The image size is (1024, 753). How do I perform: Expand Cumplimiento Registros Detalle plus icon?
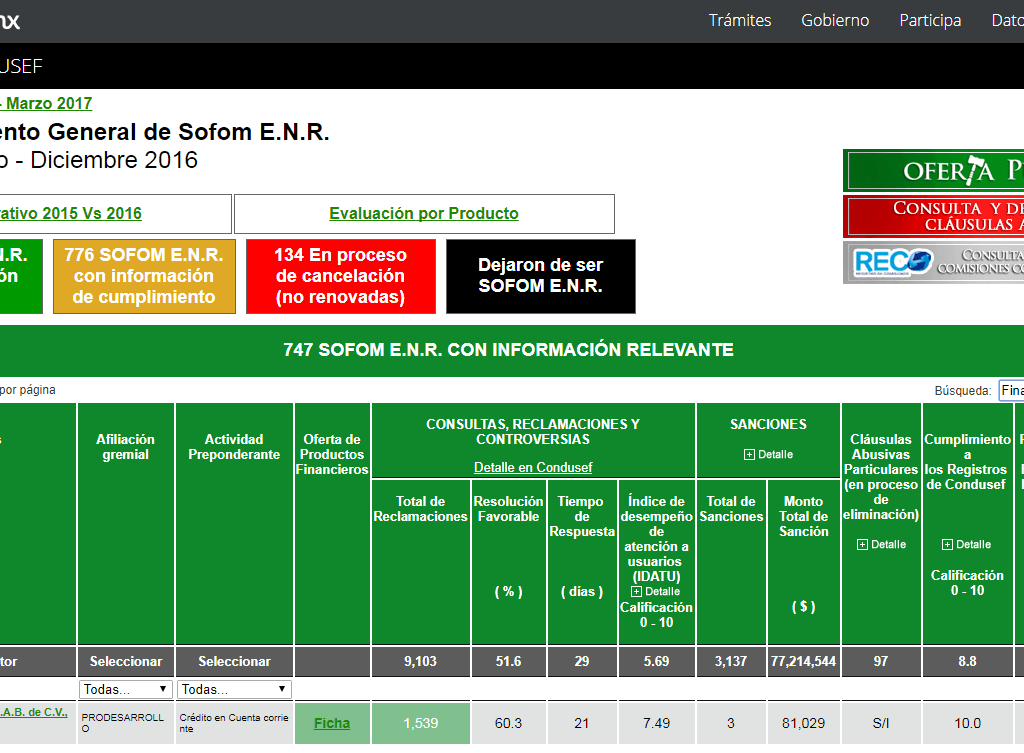pyautogui.click(x=947, y=545)
